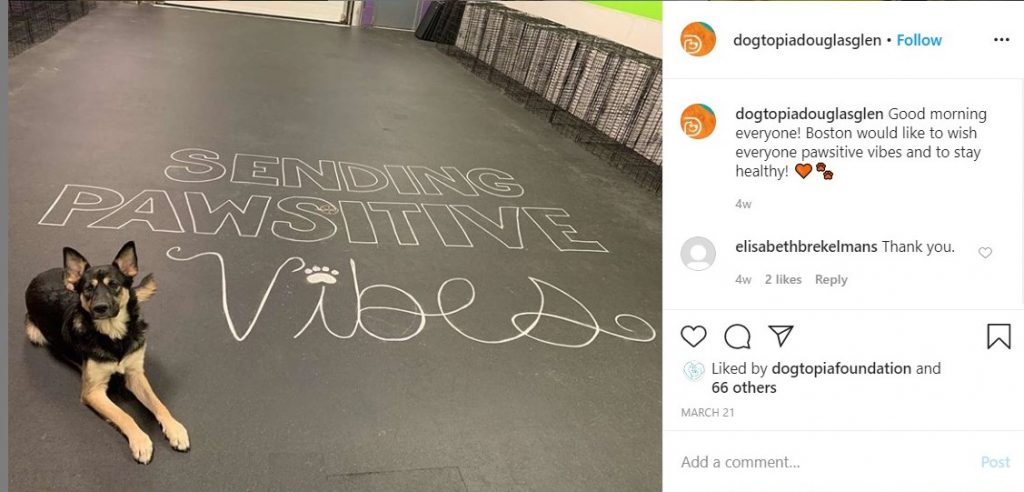Open three-dot more options menu
This screenshot has height=492, width=1024.
tap(1001, 40)
